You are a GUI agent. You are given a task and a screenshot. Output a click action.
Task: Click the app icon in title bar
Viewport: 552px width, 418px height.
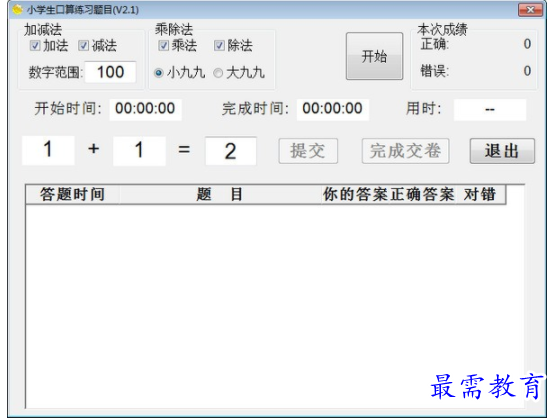(x=17, y=10)
